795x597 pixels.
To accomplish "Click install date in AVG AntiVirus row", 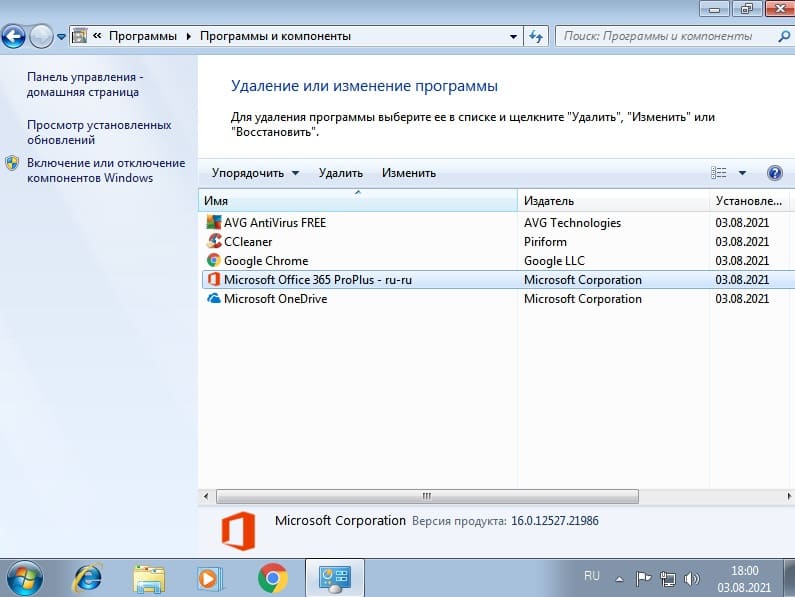I will (742, 223).
